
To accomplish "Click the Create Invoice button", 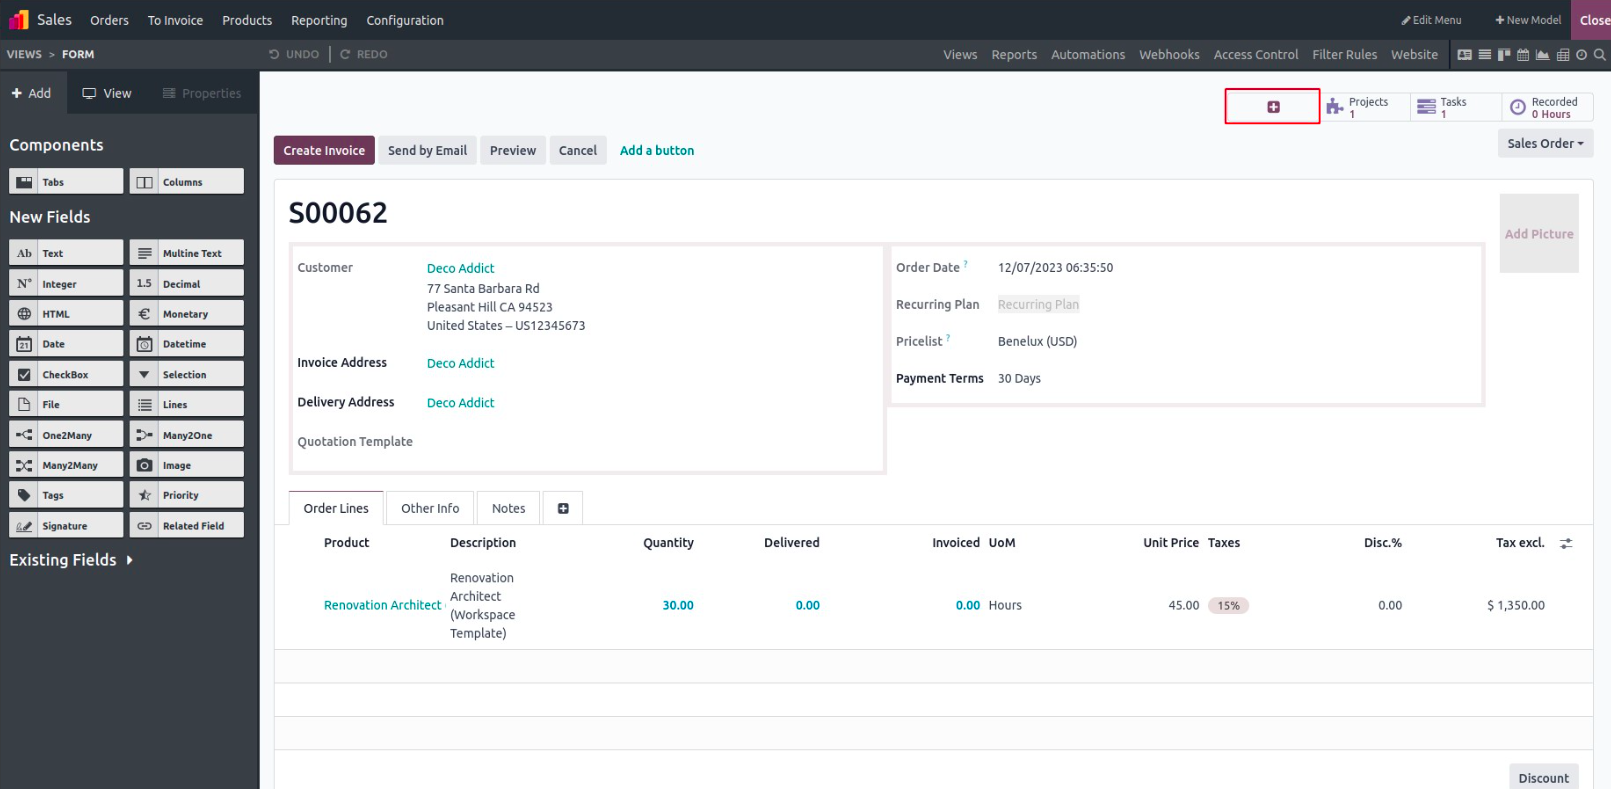I will click(x=324, y=151).
